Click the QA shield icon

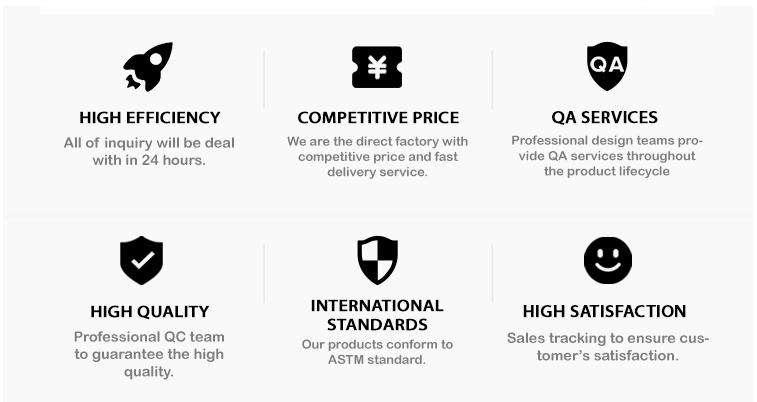pos(607,66)
